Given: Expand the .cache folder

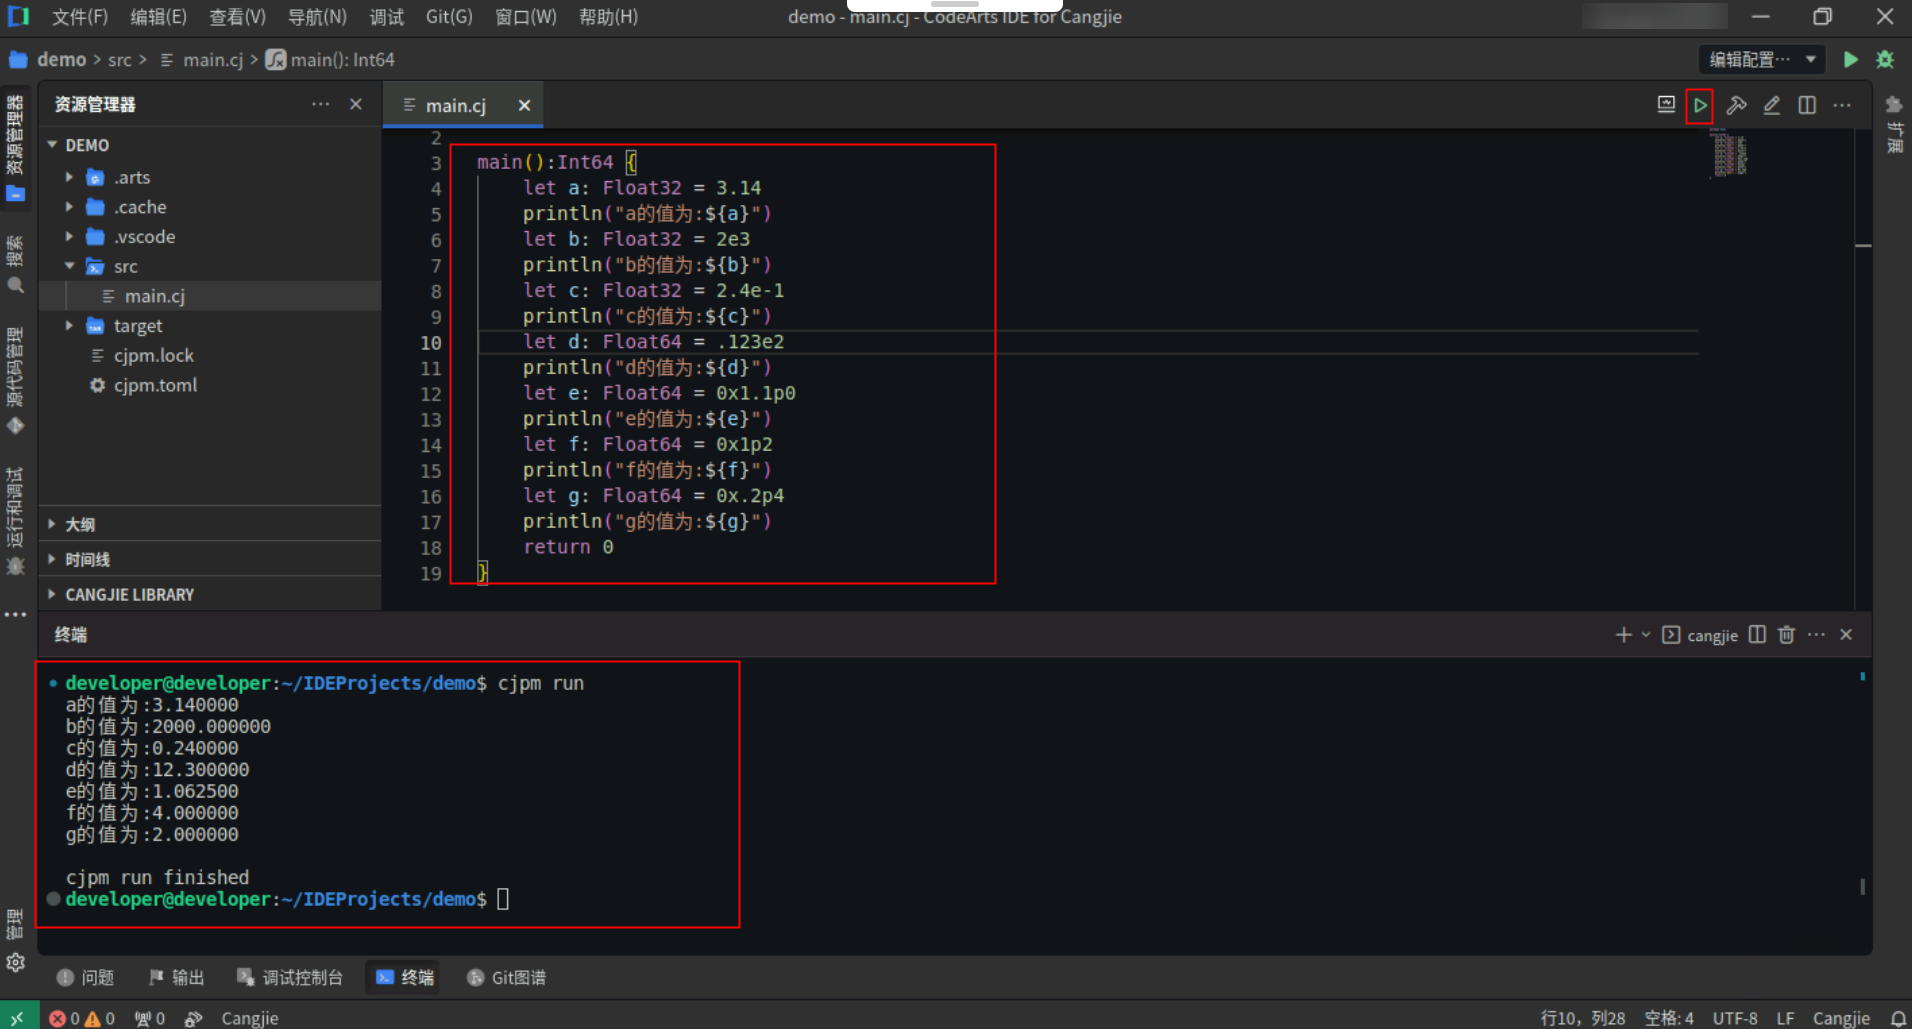Looking at the screenshot, I should tap(69, 207).
